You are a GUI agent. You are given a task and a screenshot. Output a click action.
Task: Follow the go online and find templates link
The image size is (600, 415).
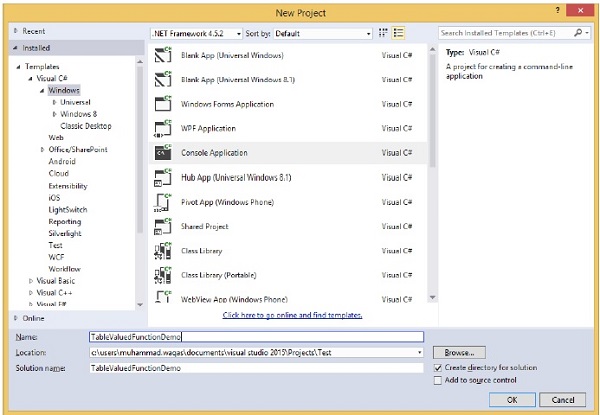[x=290, y=315]
